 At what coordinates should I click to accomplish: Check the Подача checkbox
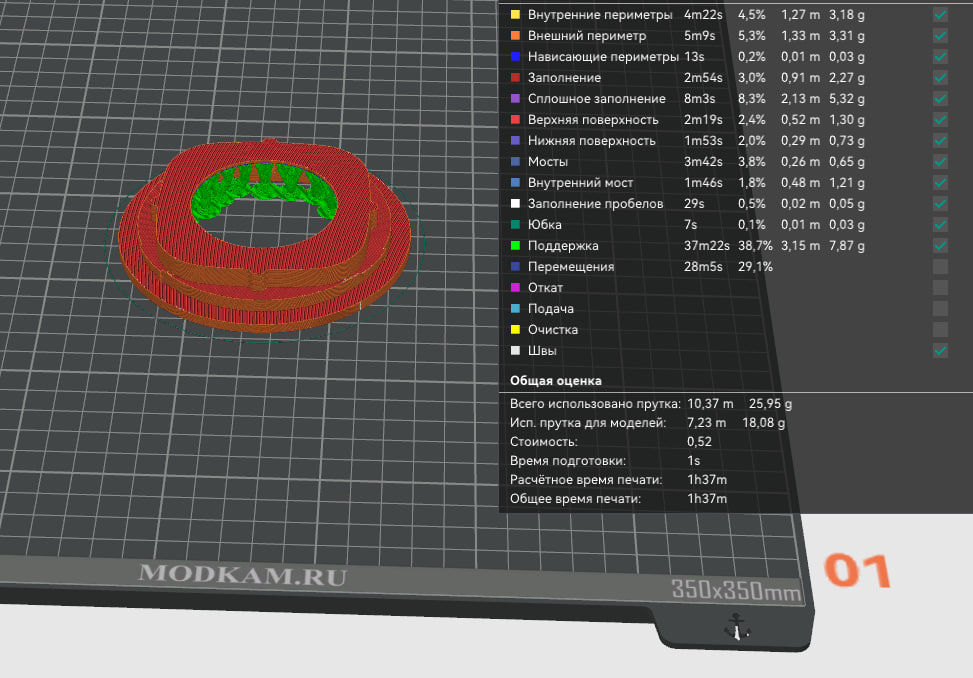point(940,308)
